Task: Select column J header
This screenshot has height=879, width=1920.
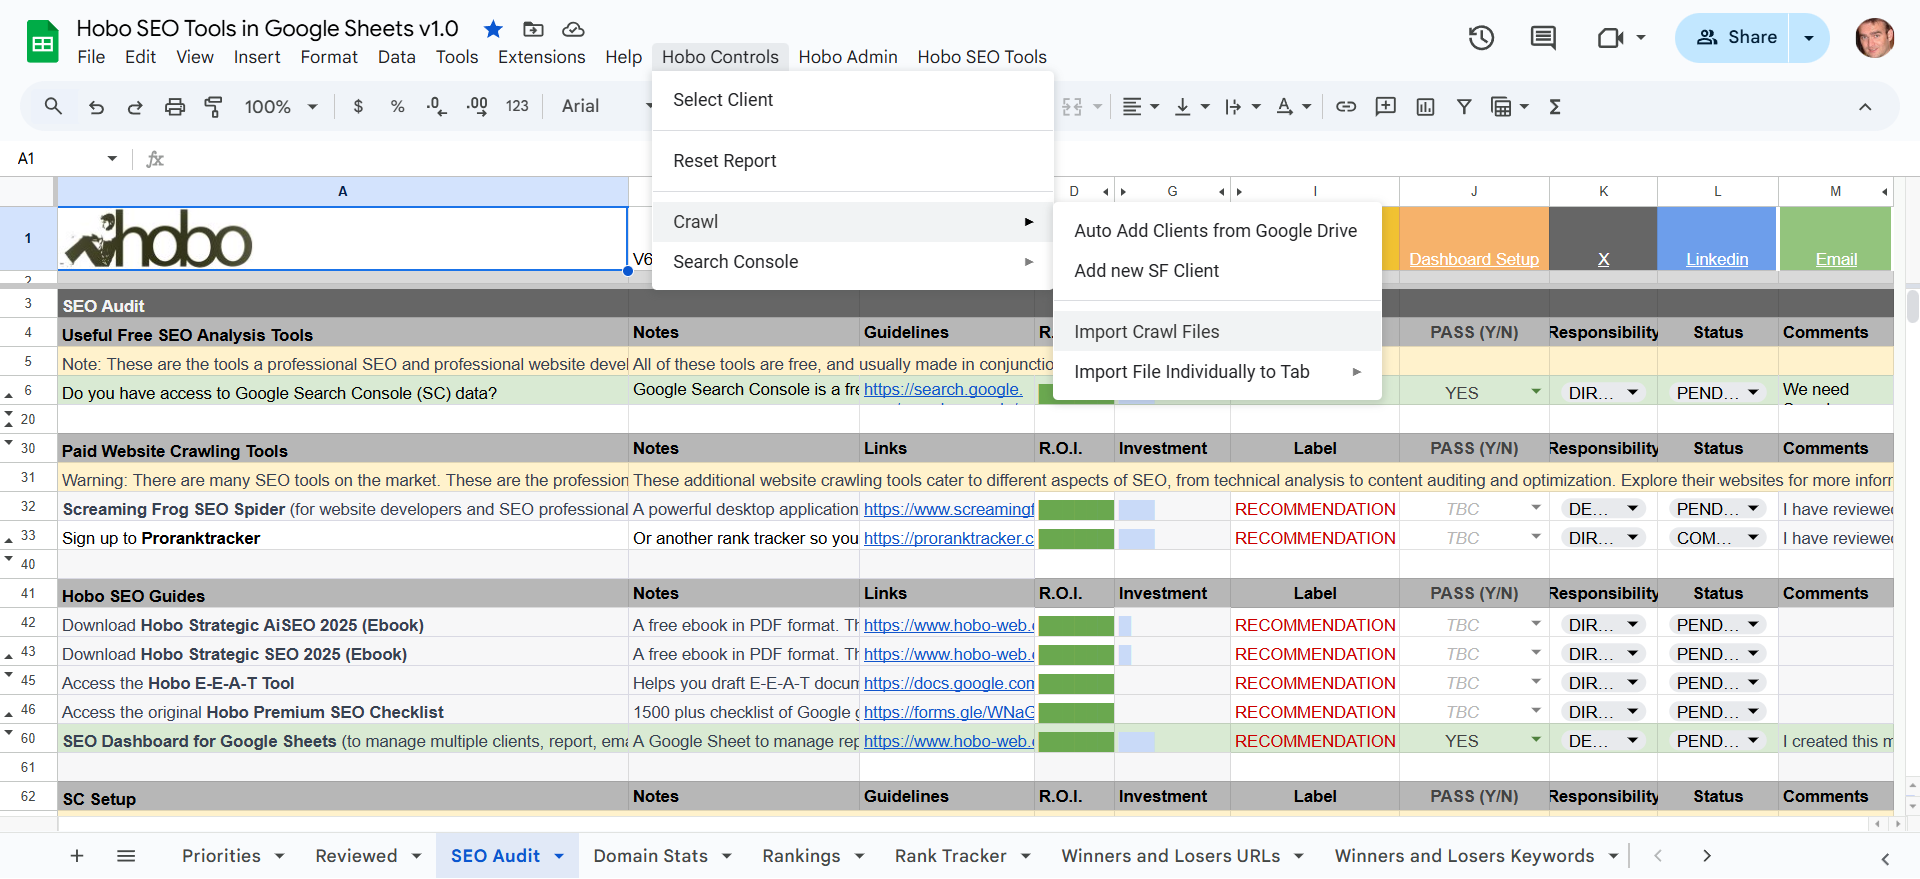Action: [x=1474, y=191]
